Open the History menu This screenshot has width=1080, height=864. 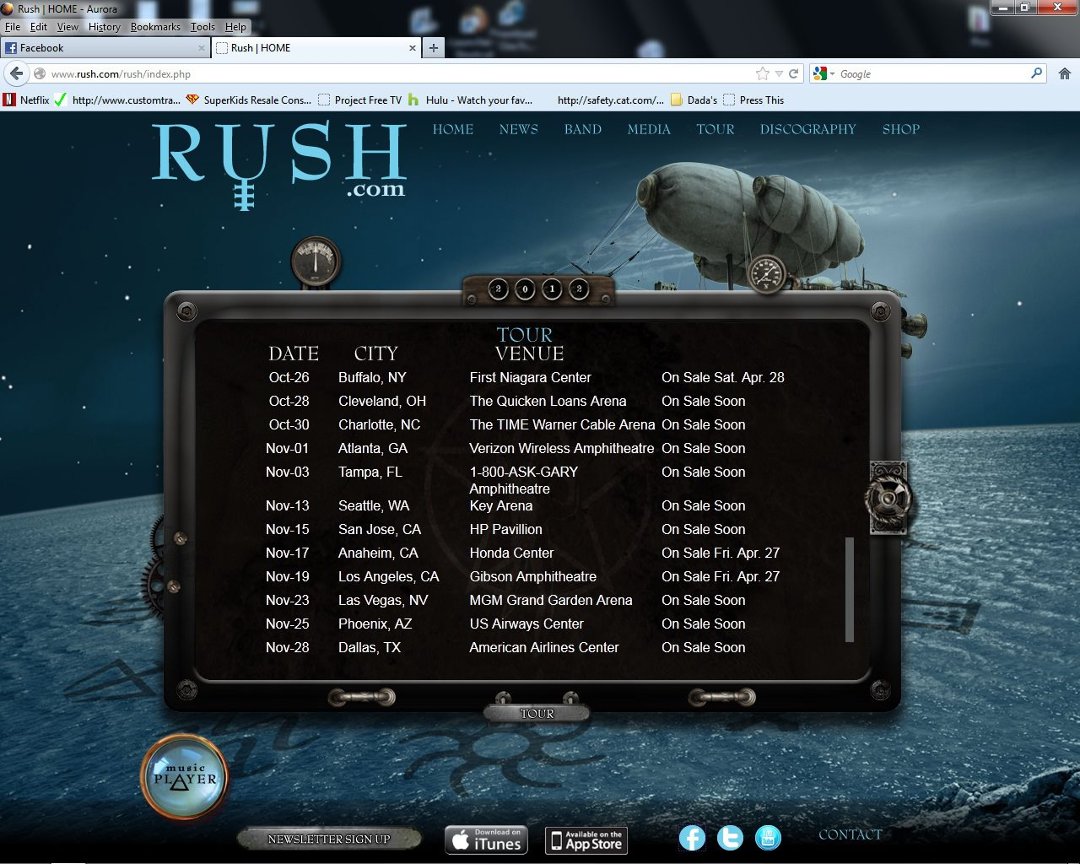(104, 27)
